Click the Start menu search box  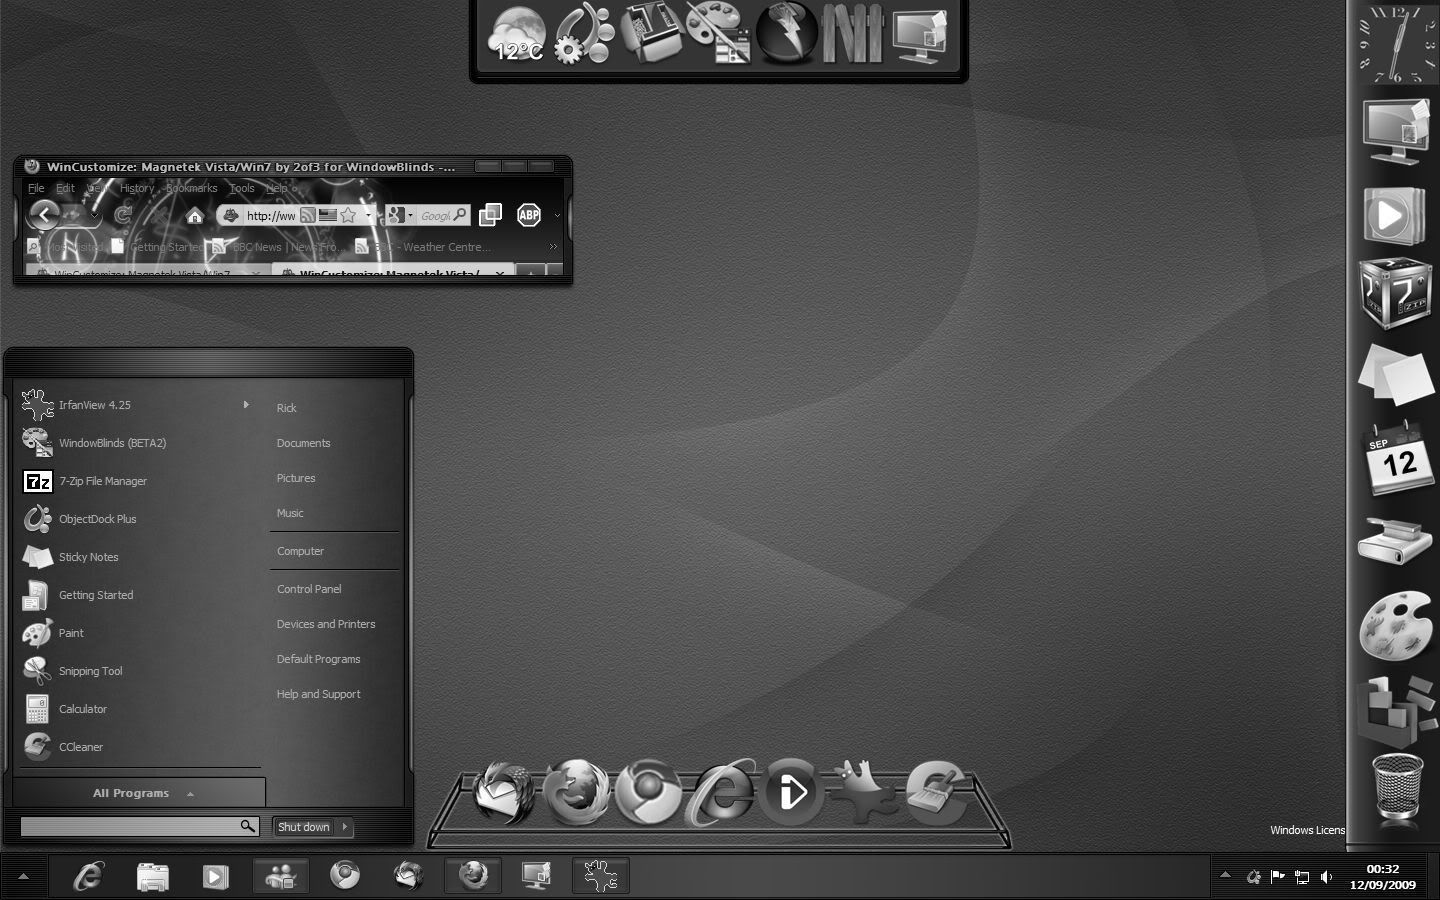[x=139, y=826]
